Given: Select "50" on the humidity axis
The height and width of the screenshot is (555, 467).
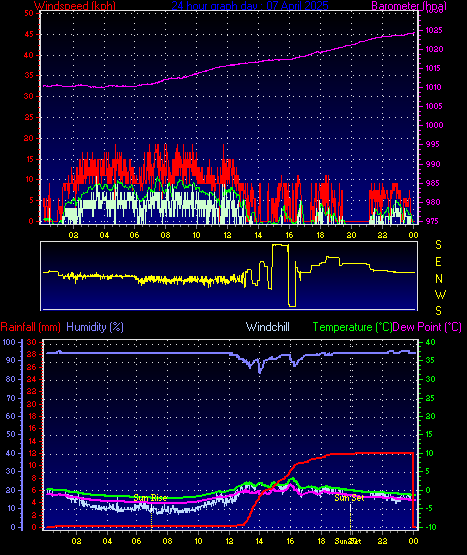Looking at the screenshot, I should click(11, 434).
